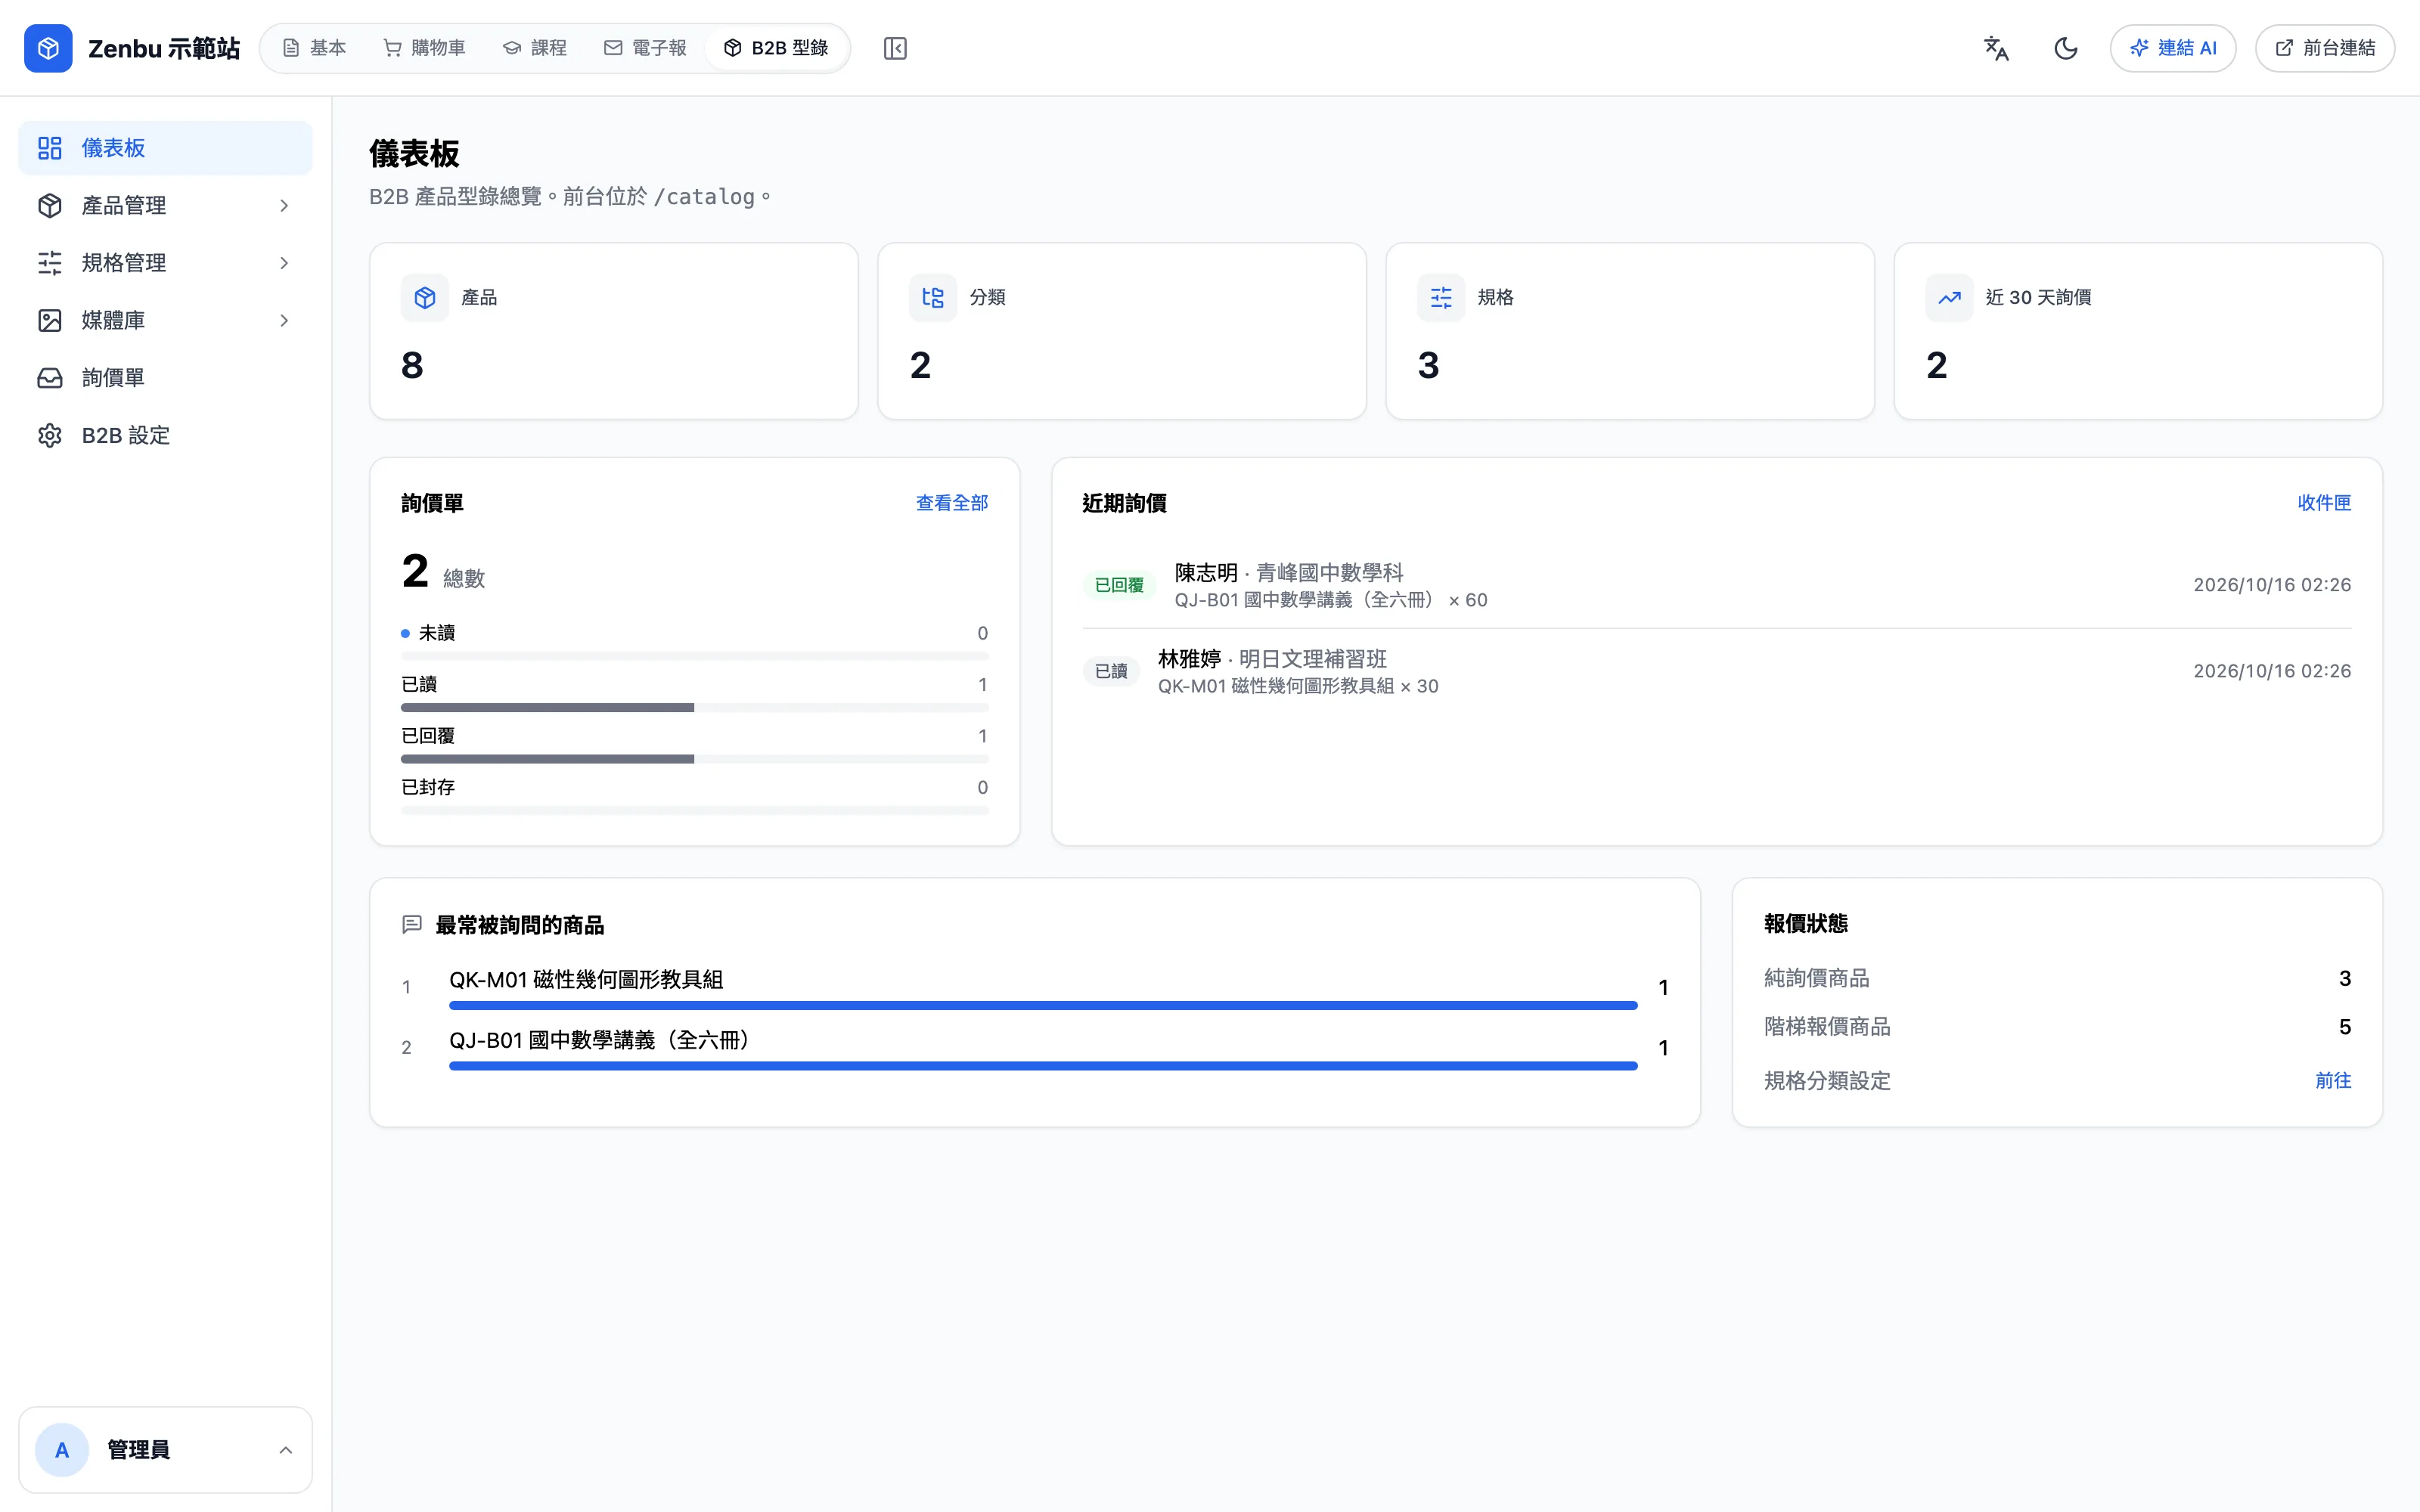Open 規格管理 in the sidebar
Viewport: 2420px width, 1512px height.
click(165, 263)
